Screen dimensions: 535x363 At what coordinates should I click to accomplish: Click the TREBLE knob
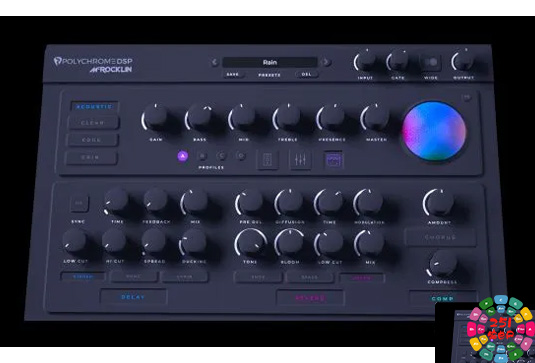click(287, 117)
